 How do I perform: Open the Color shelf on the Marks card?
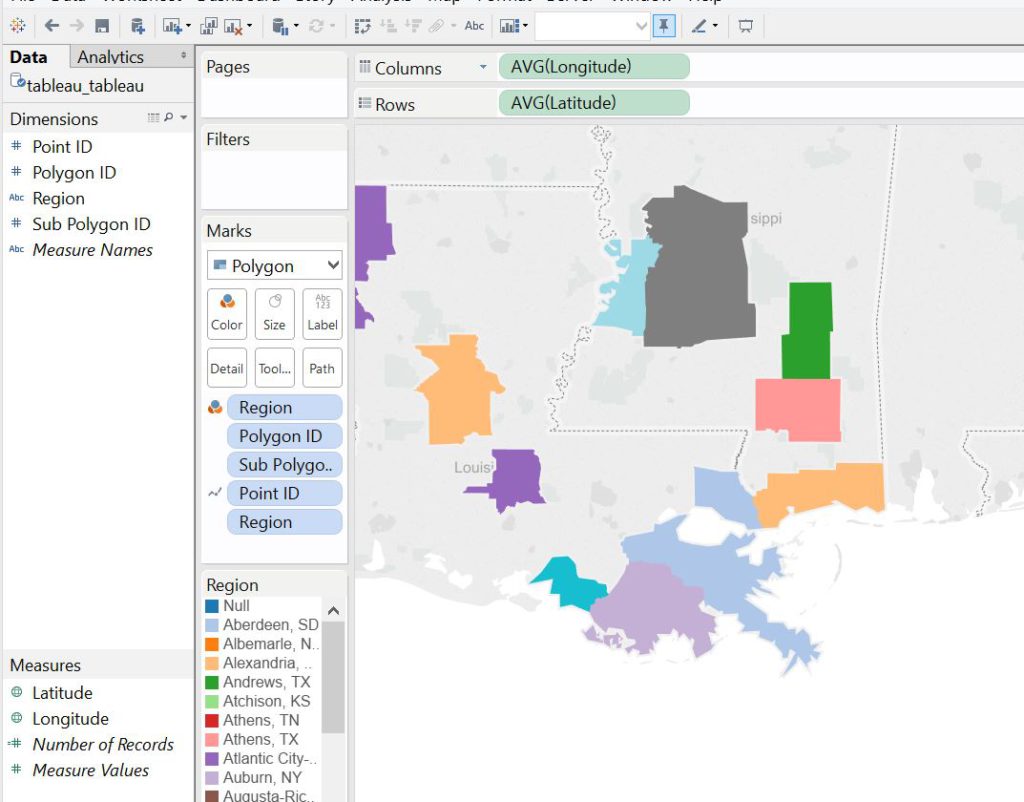pos(226,313)
